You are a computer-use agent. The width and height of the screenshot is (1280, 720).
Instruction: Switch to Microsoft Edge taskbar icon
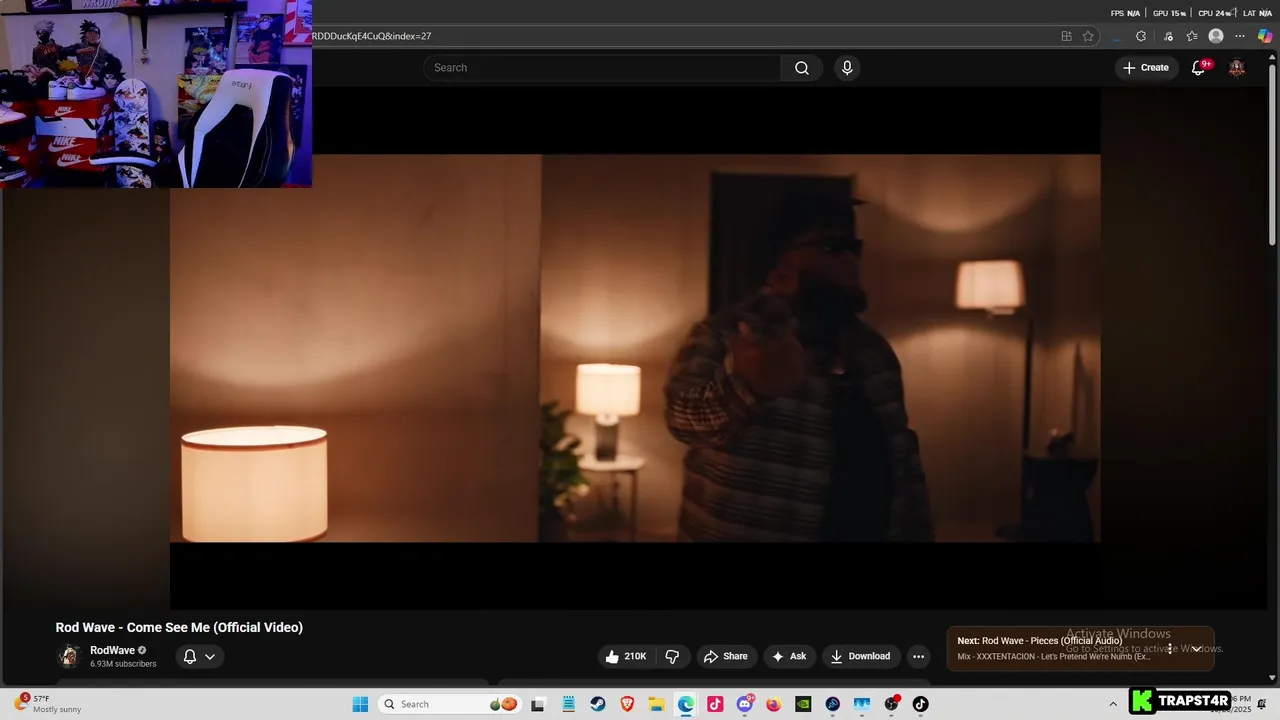[685, 704]
